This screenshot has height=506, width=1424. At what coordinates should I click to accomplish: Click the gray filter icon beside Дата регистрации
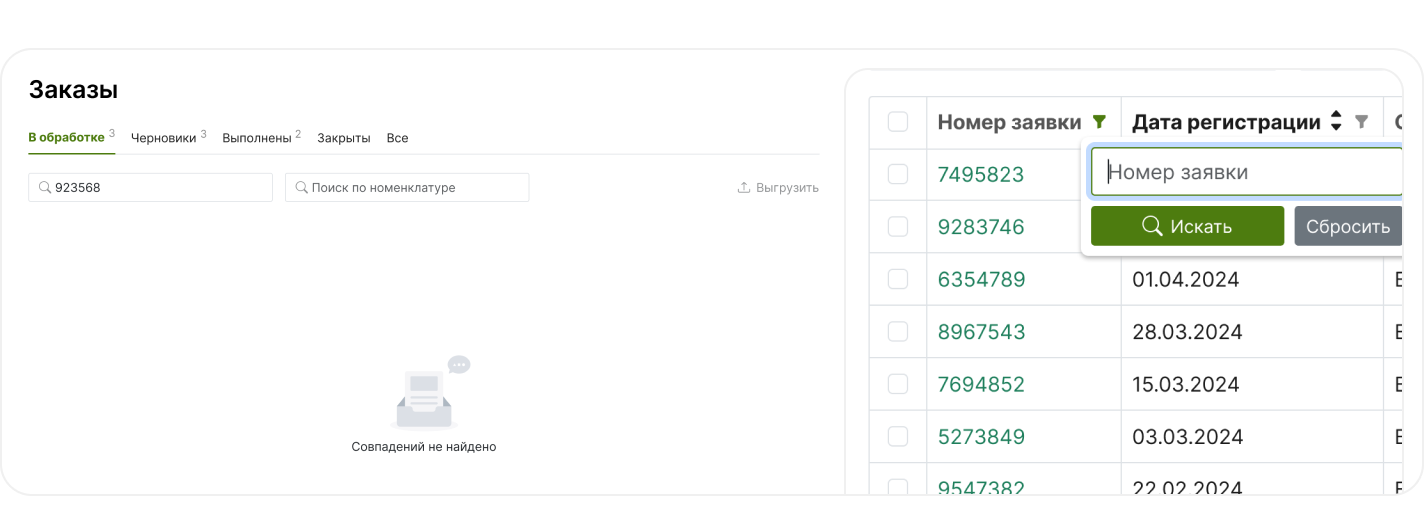tap(1361, 122)
